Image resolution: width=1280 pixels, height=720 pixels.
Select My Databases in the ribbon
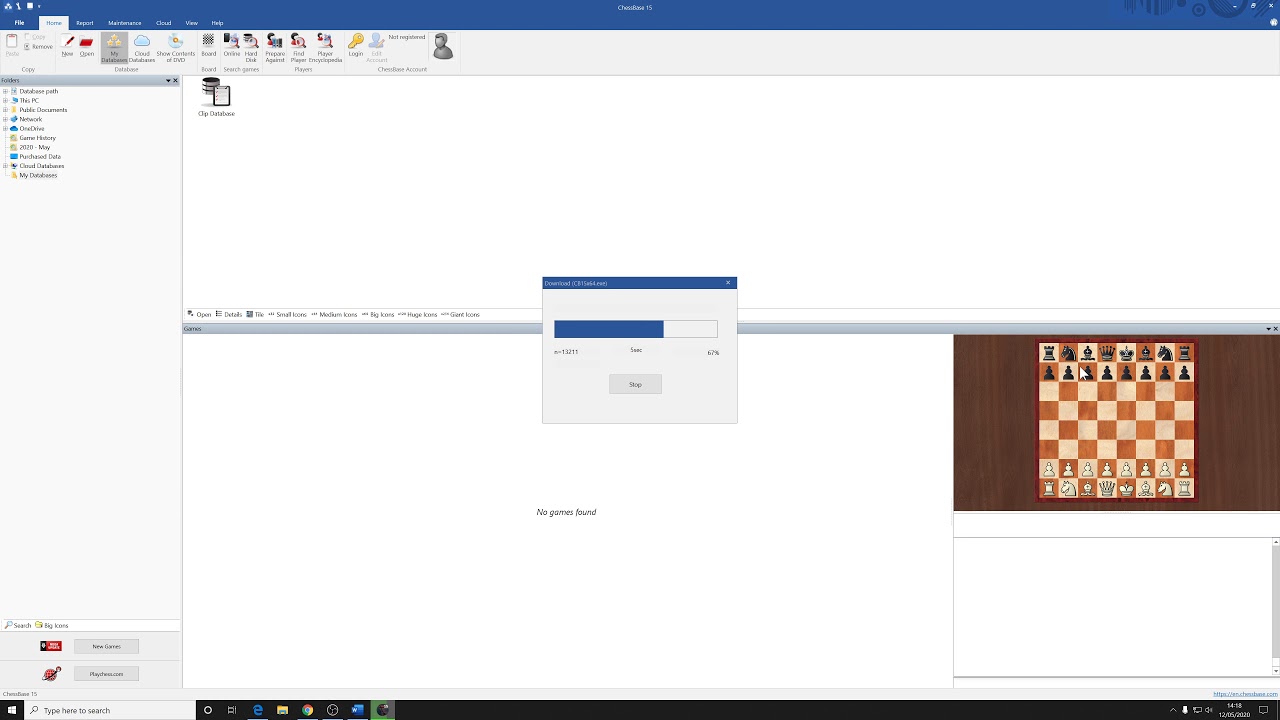114,48
